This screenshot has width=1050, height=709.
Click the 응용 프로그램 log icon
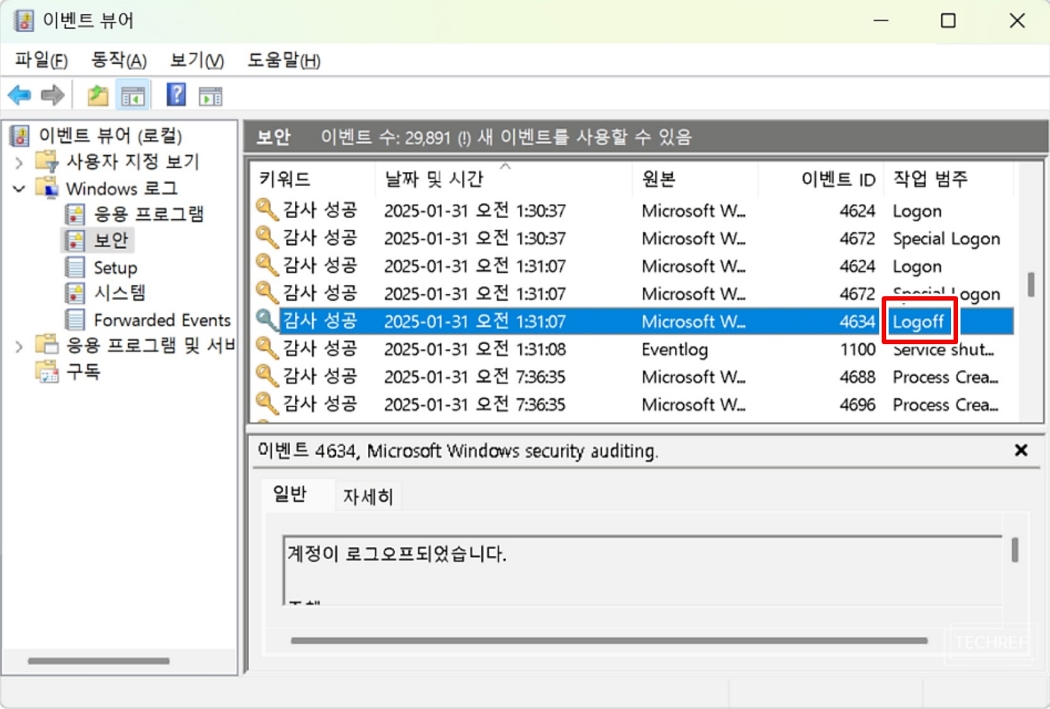click(75, 214)
